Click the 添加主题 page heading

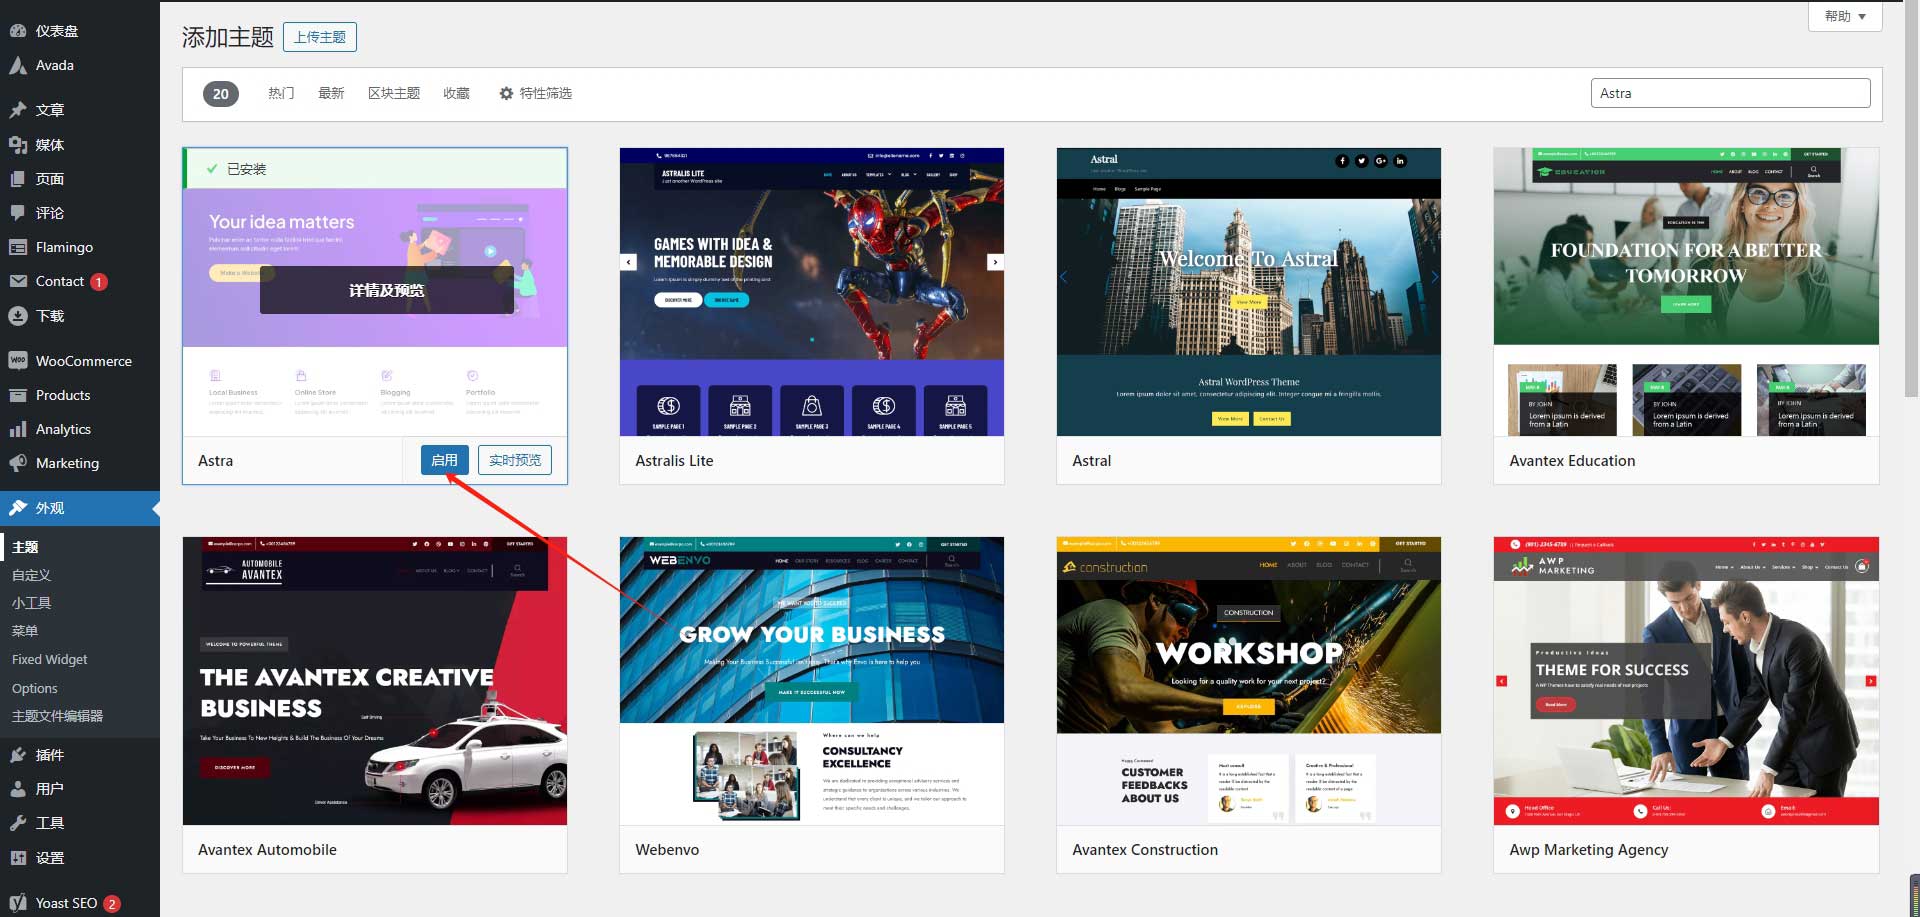click(228, 37)
